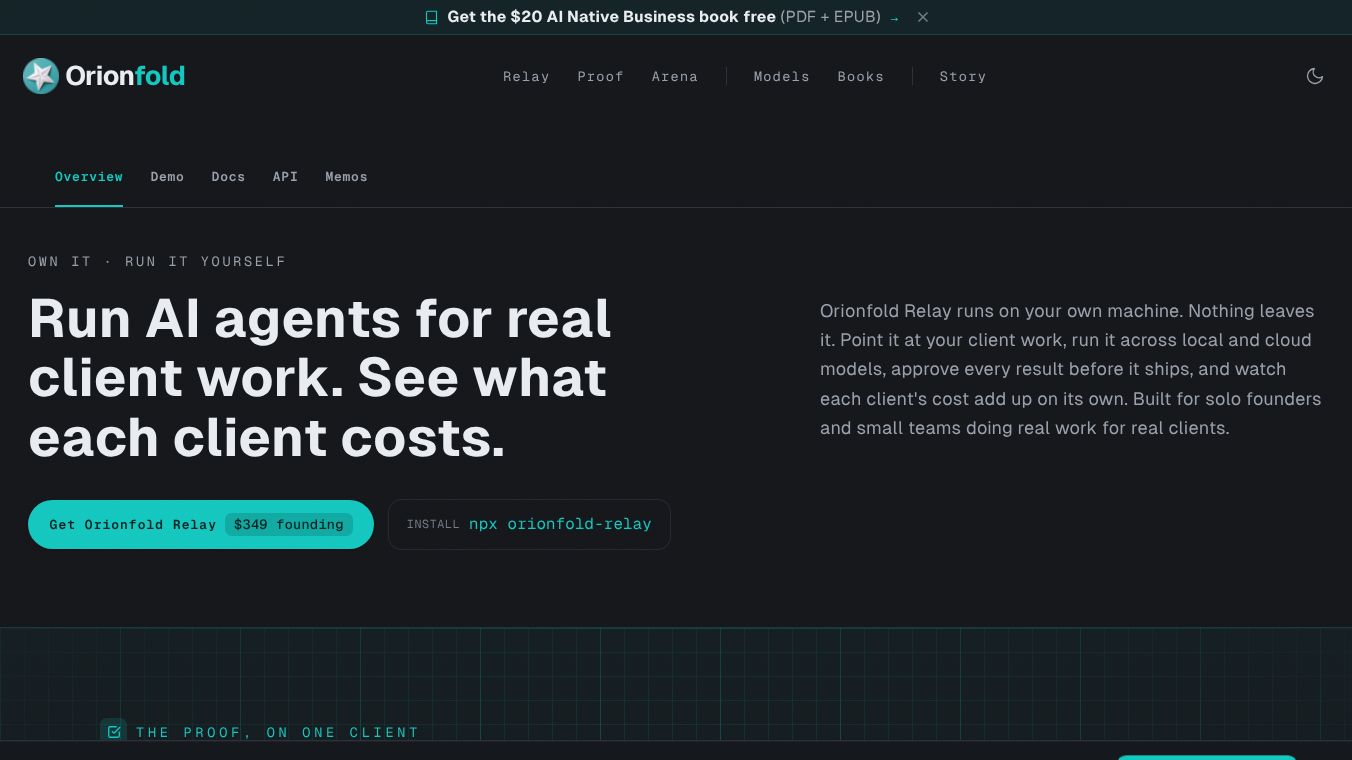Screen dimensions: 1352x760
Task: Open the free AI Native Business book offer
Action: [664, 17]
